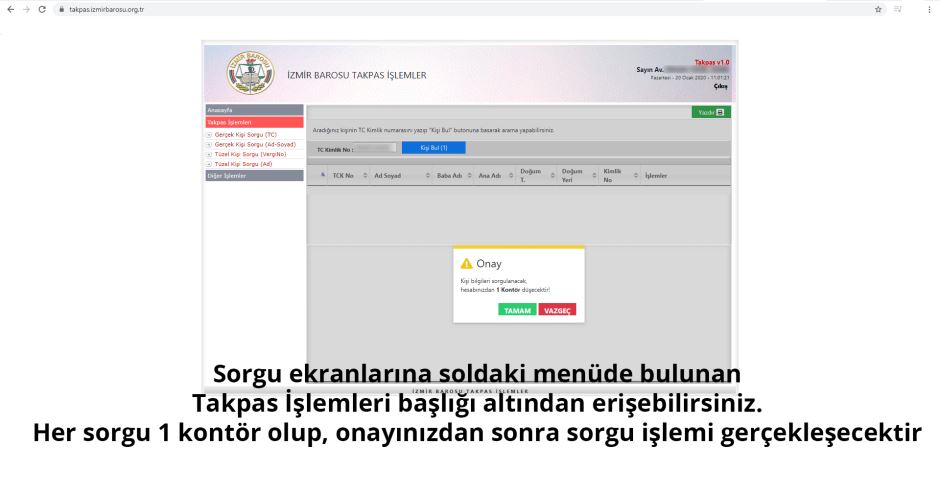Click the browser forward arrow

click(x=26, y=10)
